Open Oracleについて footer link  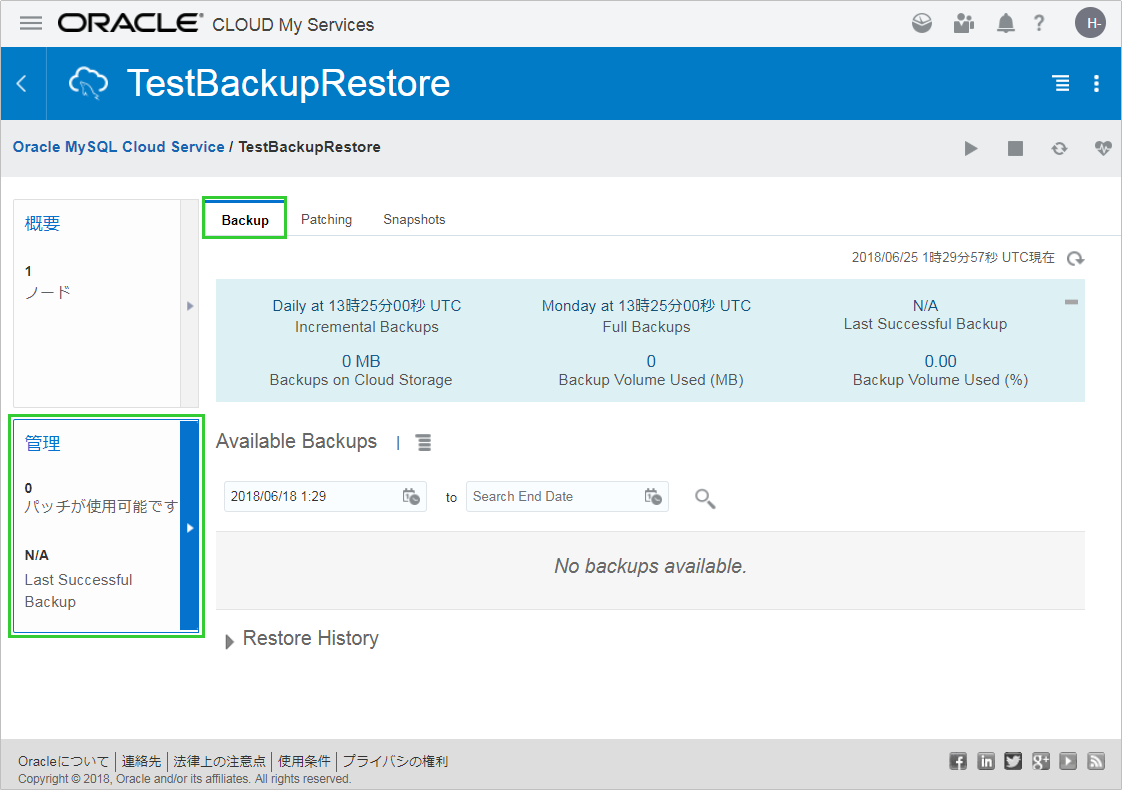(64, 761)
